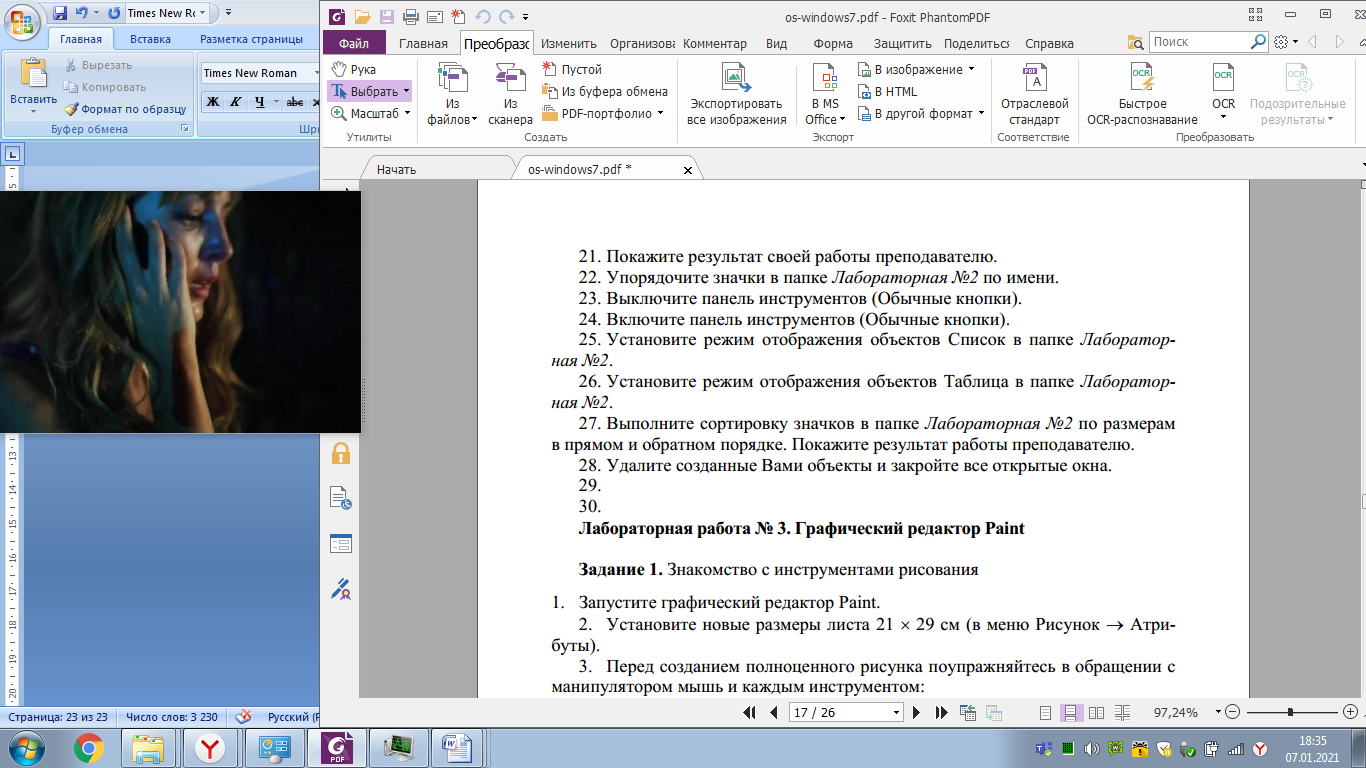Create PDF from scanner (Из сканера)
Screen dimensions: 1366x768
pos(510,94)
